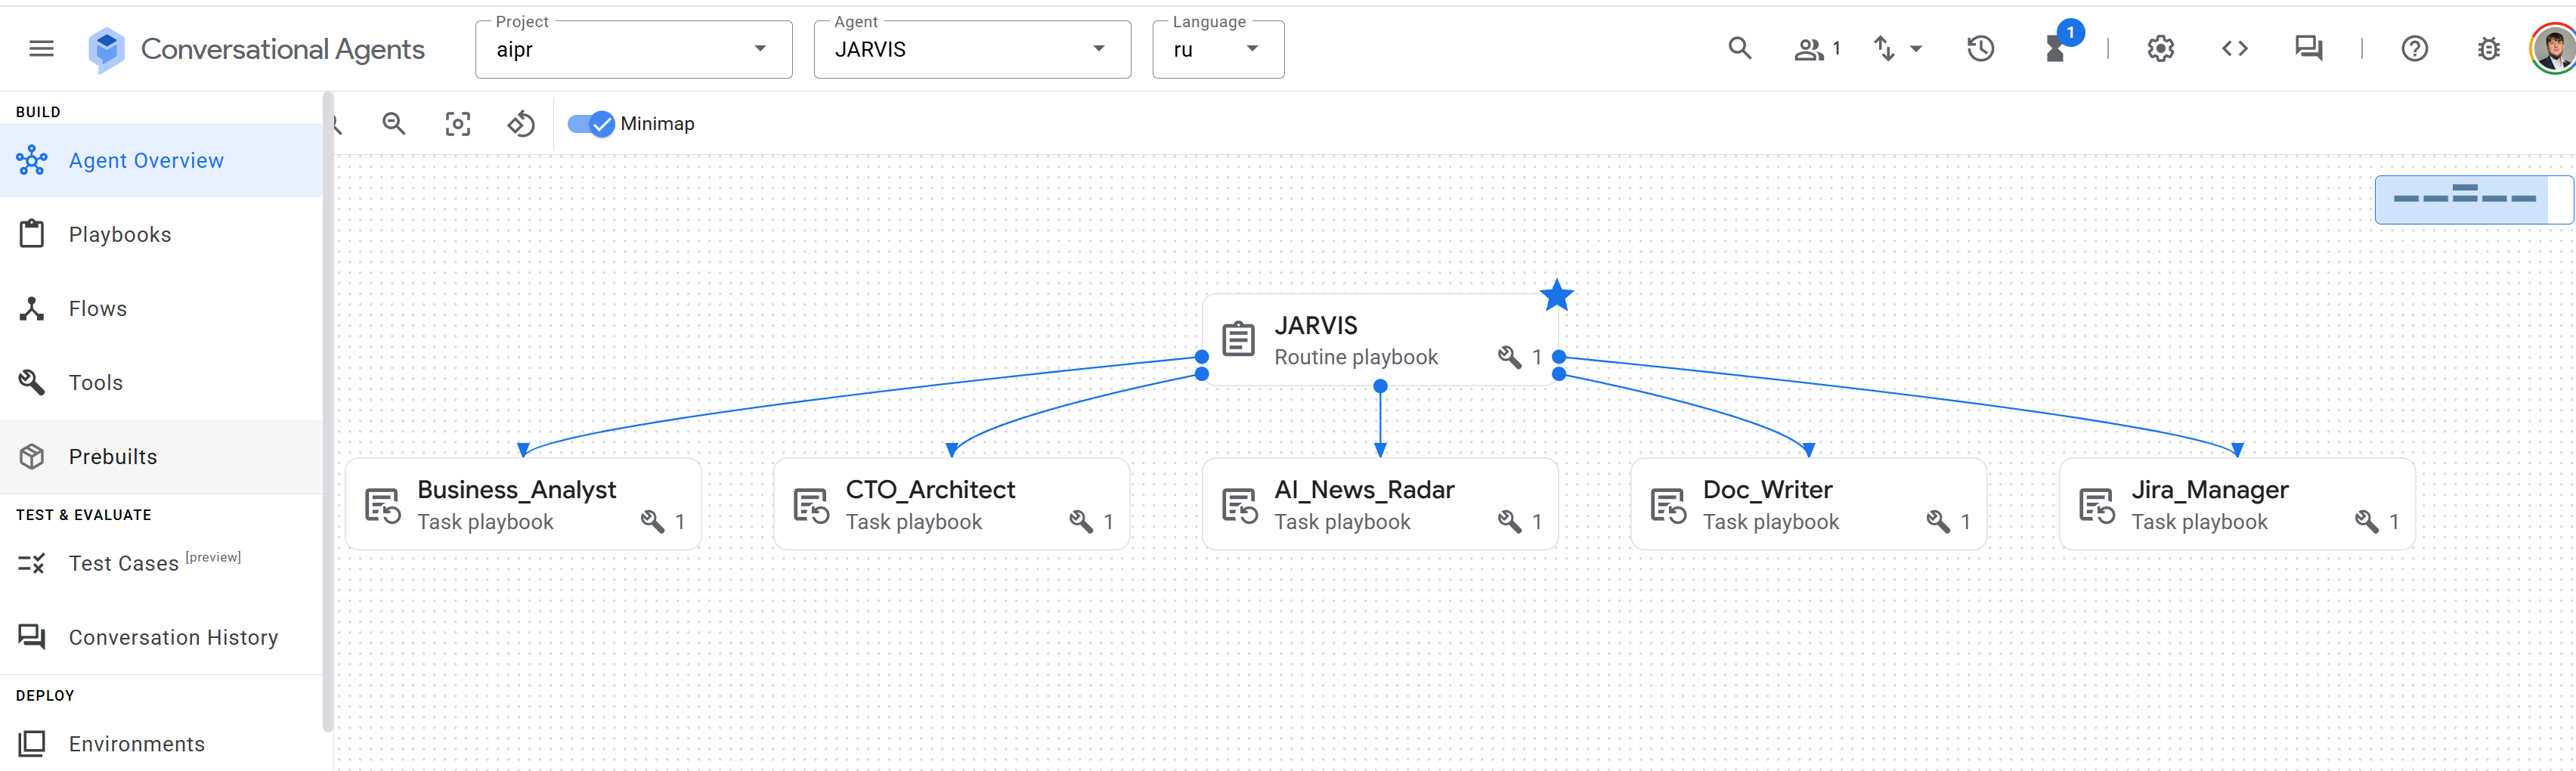Open Playbooks in the sidebar
Image resolution: width=2576 pixels, height=771 pixels.
120,235
